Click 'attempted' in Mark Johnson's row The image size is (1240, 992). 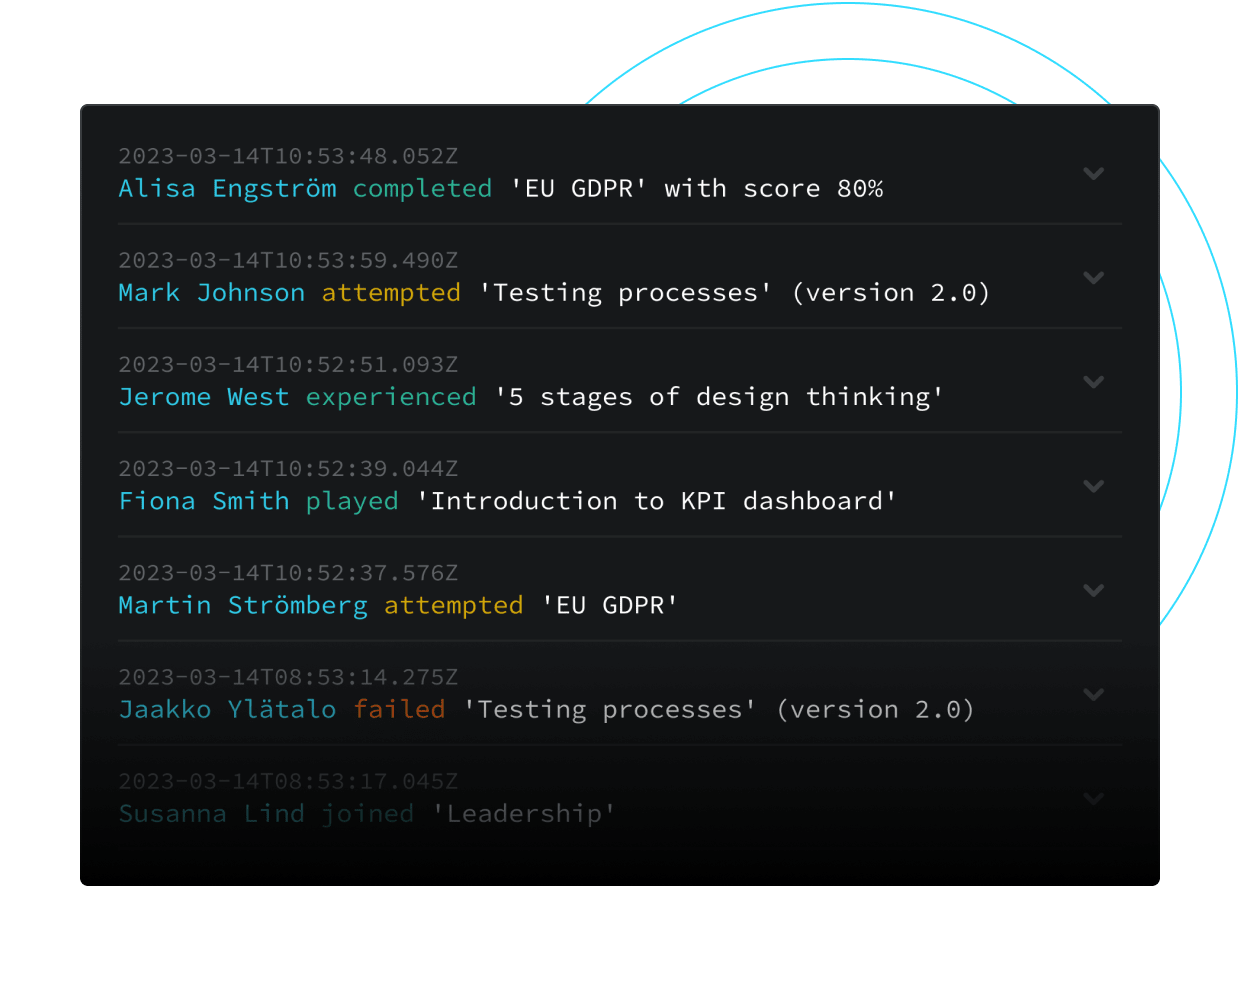click(x=391, y=293)
